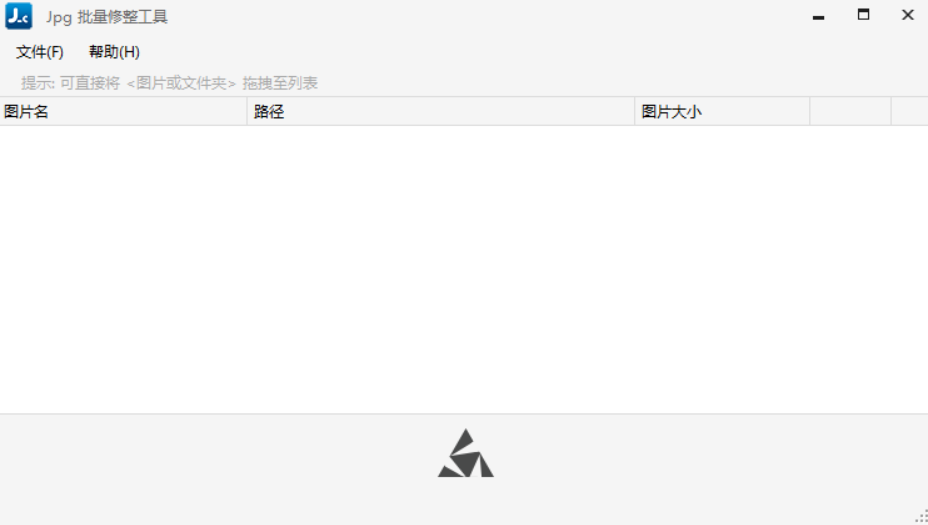Maximize the Jpg 批量修整工具 window

[x=863, y=15]
